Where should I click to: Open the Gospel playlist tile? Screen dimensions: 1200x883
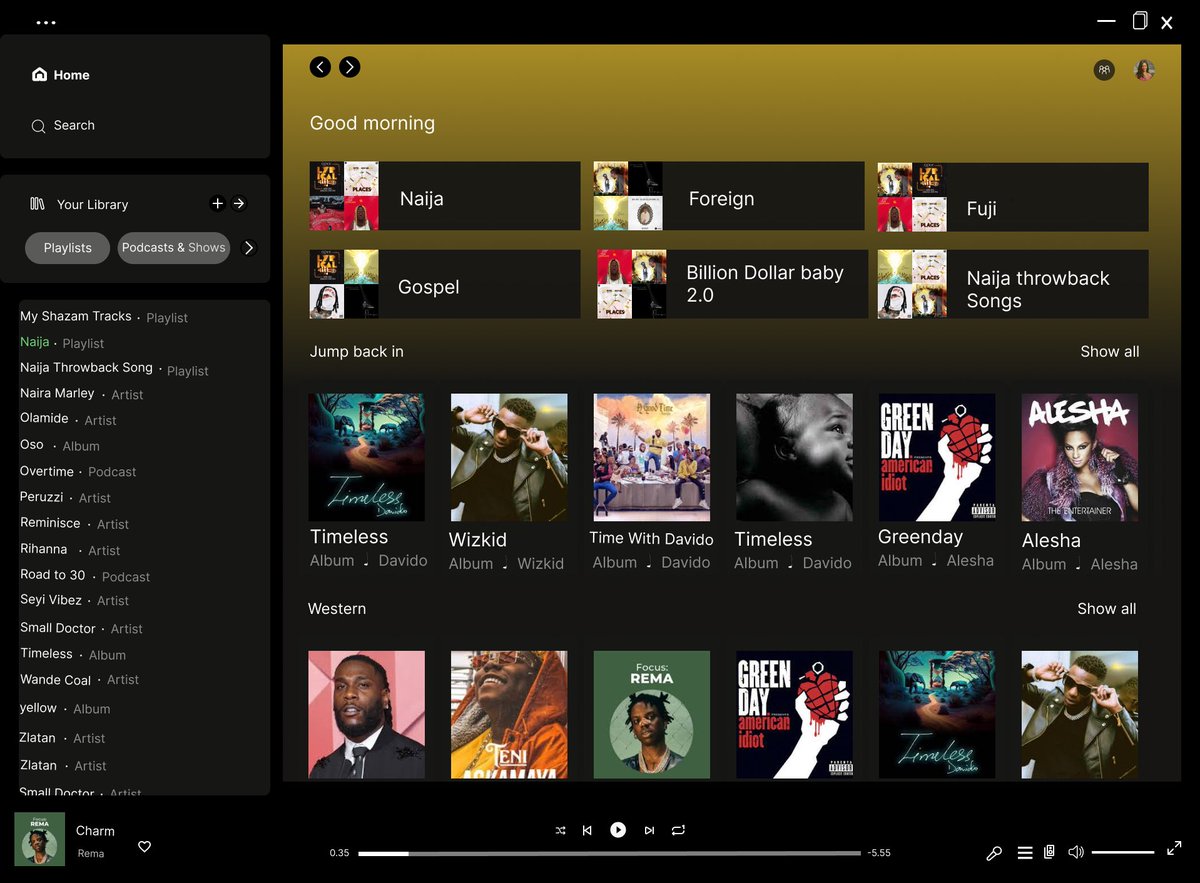445,284
